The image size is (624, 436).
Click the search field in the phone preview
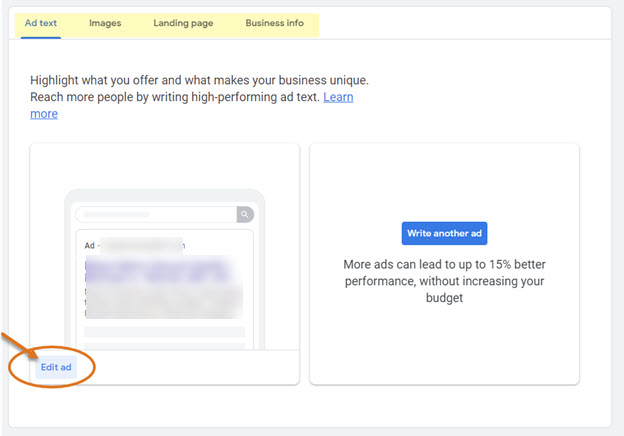click(x=155, y=214)
